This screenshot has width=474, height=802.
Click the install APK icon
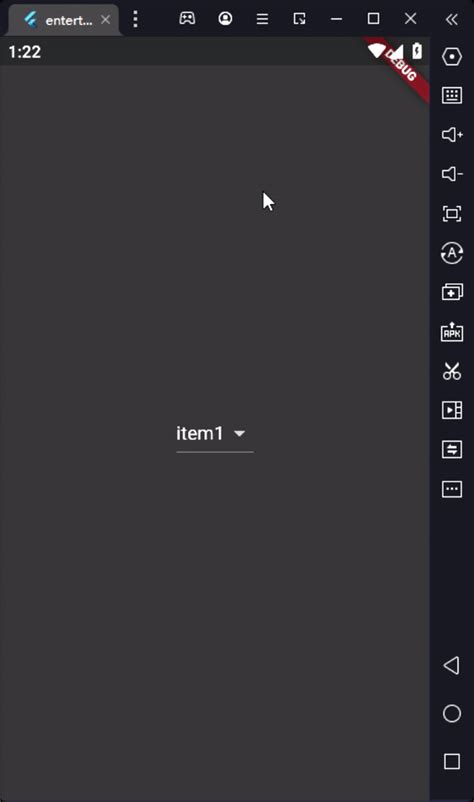tap(452, 331)
